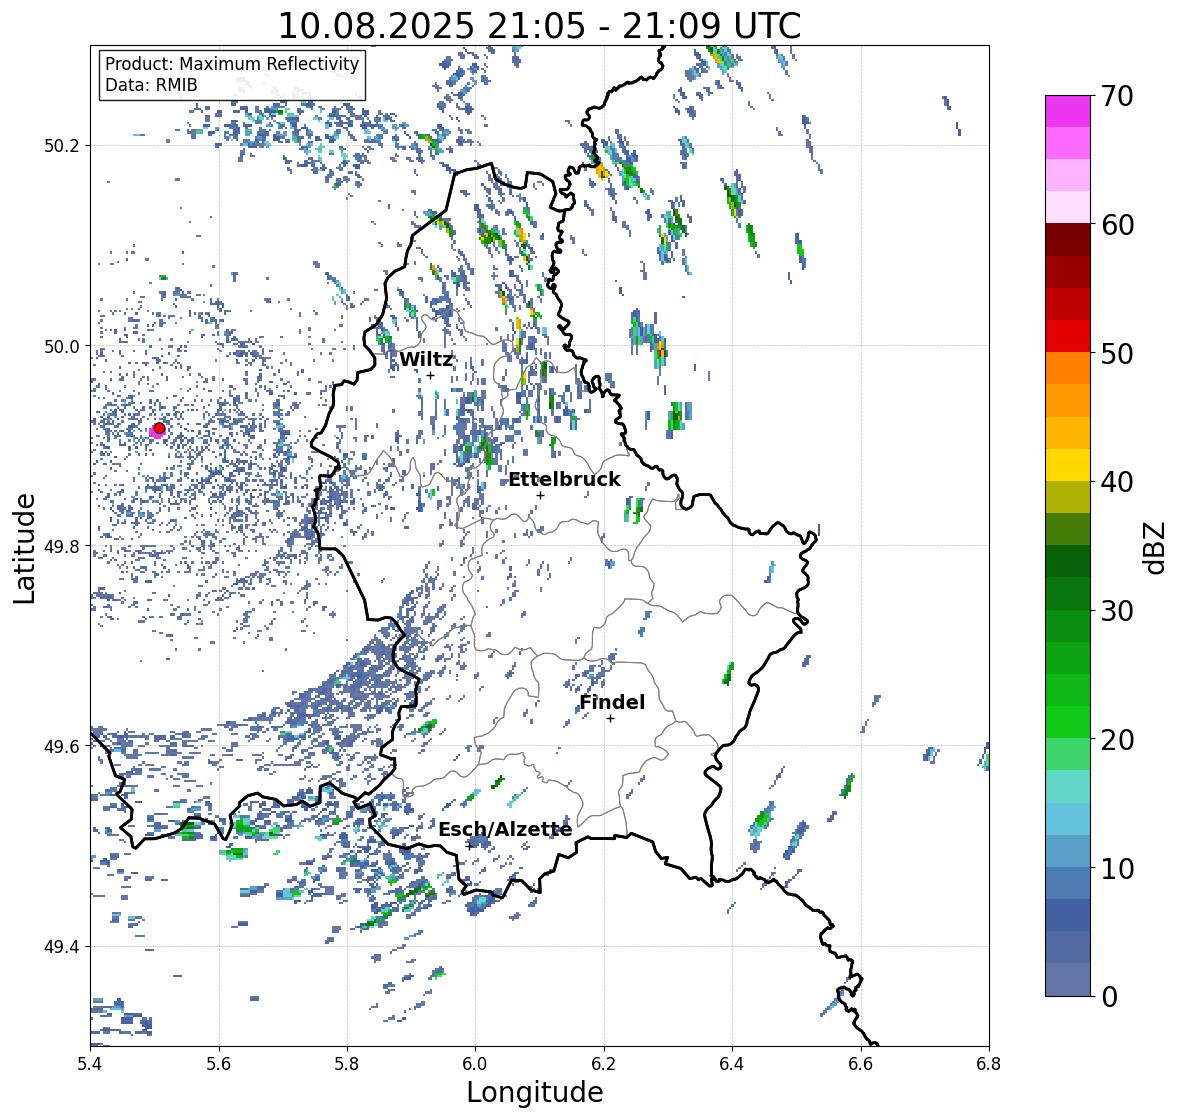Click the 50.2 latitude tick label

coord(62,146)
